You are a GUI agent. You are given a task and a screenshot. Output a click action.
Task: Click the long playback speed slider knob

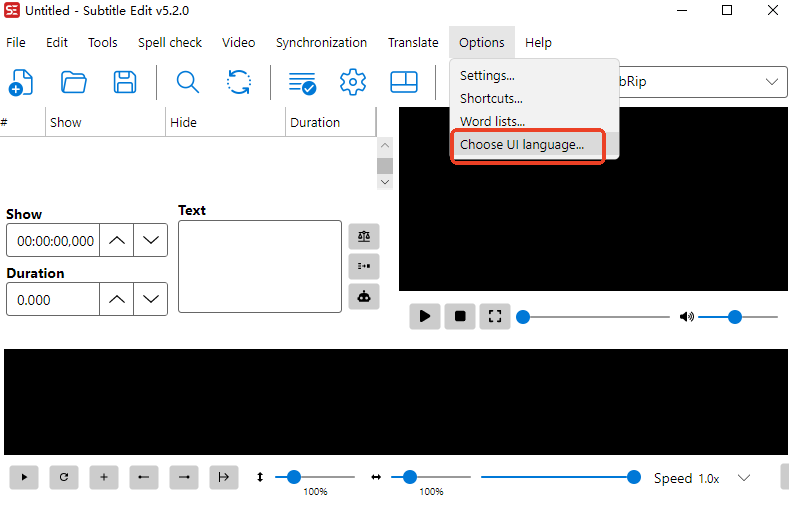click(x=634, y=477)
